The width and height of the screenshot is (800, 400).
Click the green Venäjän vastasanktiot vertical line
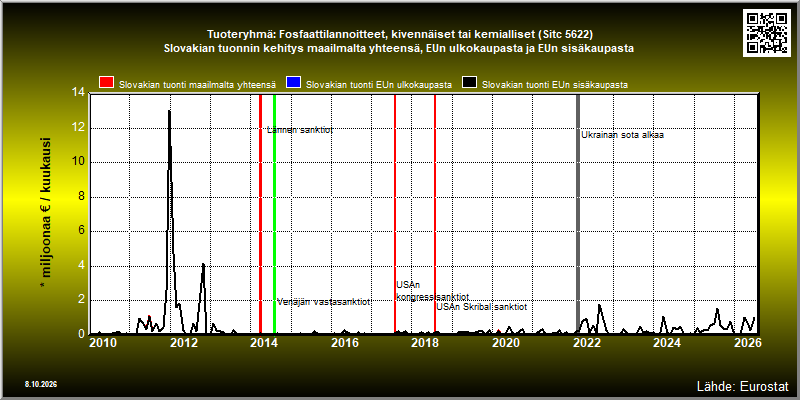pos(274,213)
